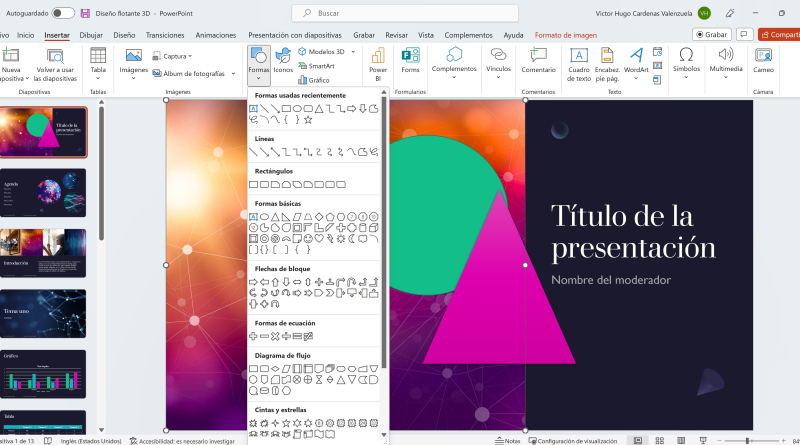Collapse the Formas shapes dropdown
This screenshot has width=800, height=445.
(259, 65)
